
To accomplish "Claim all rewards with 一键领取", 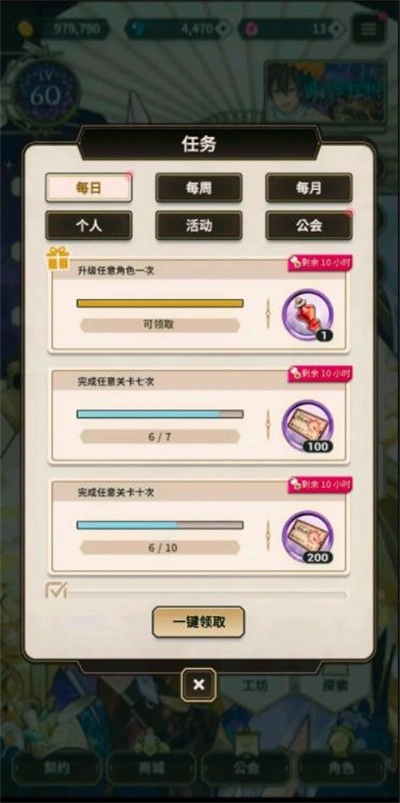I will pyautogui.click(x=199, y=622).
